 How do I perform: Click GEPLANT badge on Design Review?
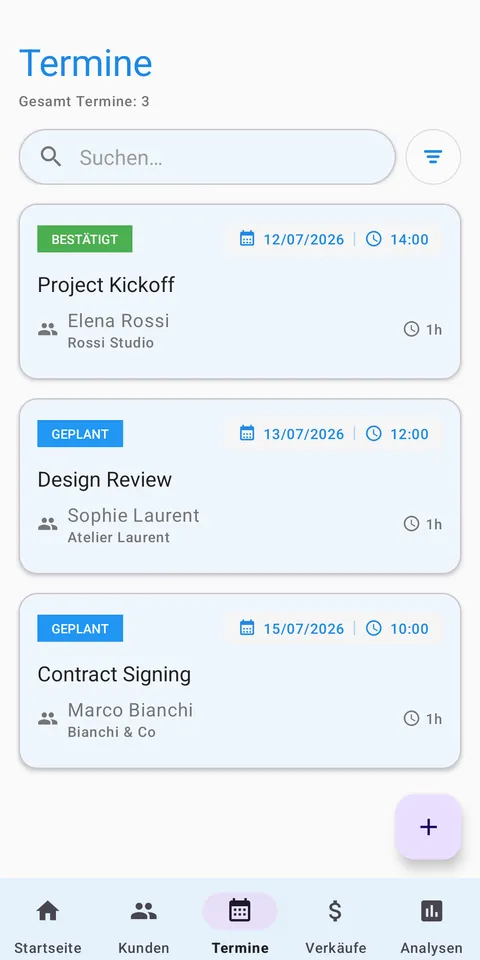click(x=80, y=433)
